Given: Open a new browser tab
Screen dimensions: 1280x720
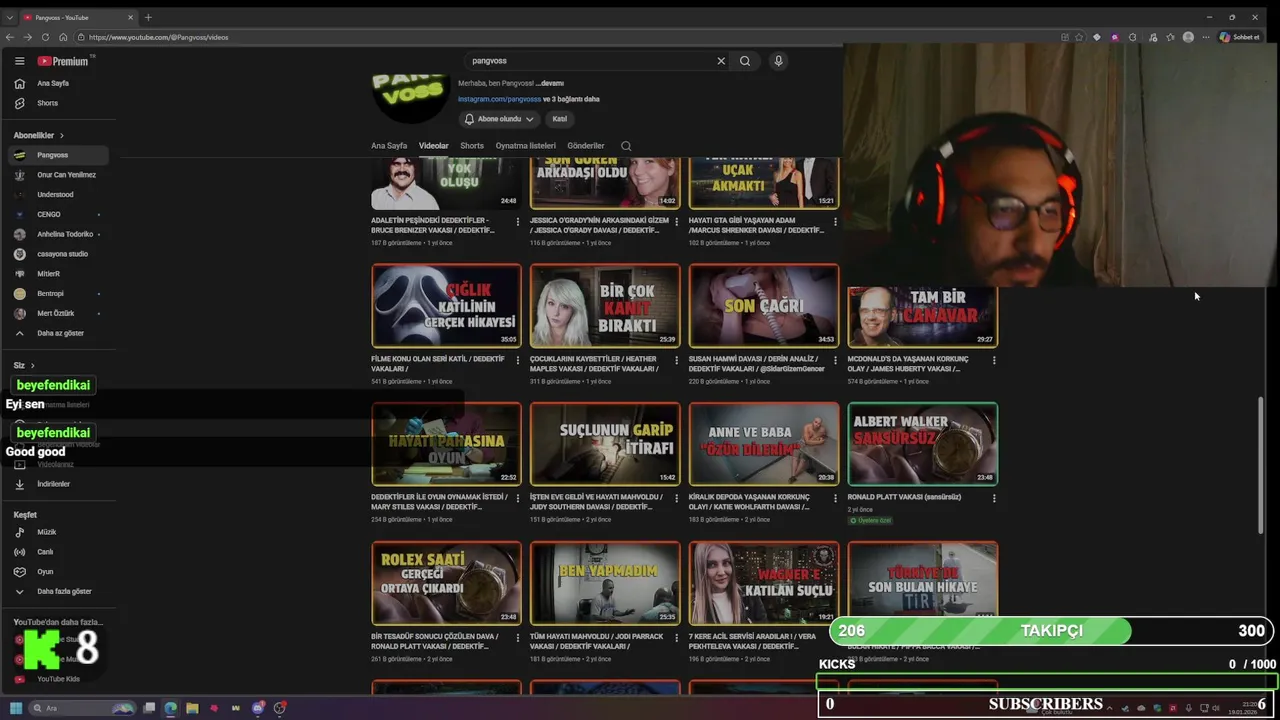Looking at the screenshot, I should point(148,17).
